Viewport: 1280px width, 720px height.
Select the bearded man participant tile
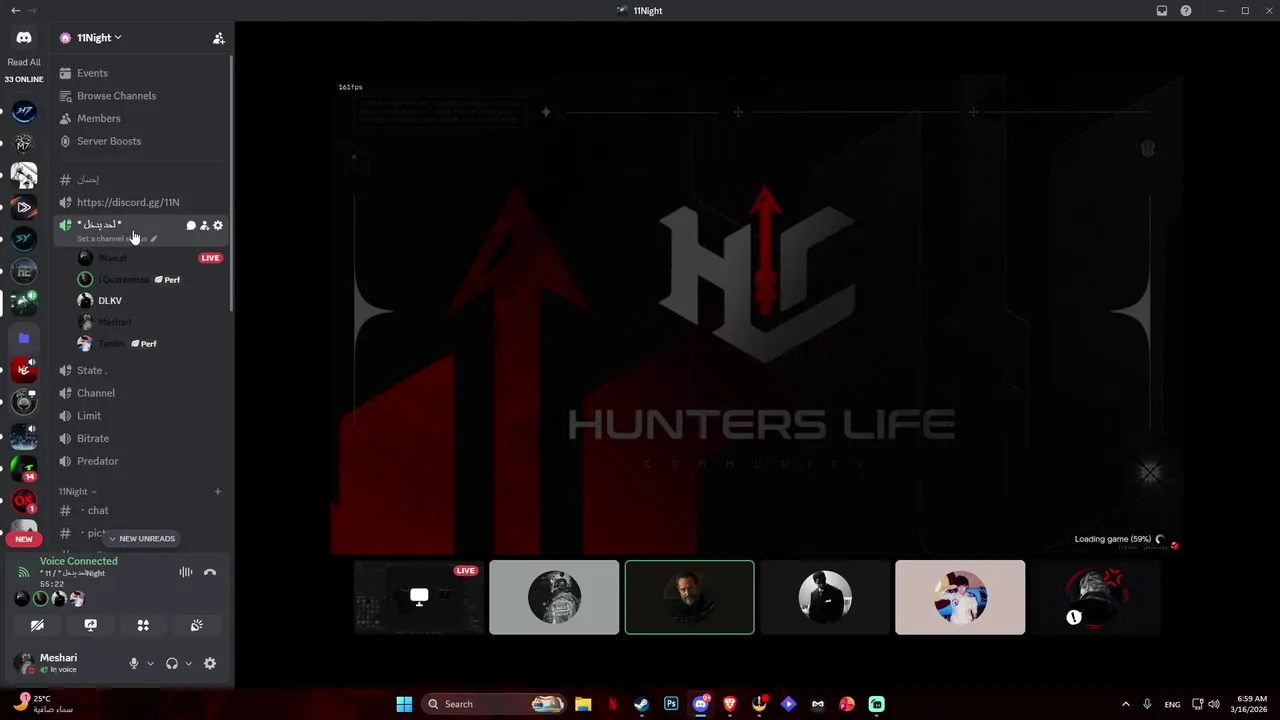[690, 597]
